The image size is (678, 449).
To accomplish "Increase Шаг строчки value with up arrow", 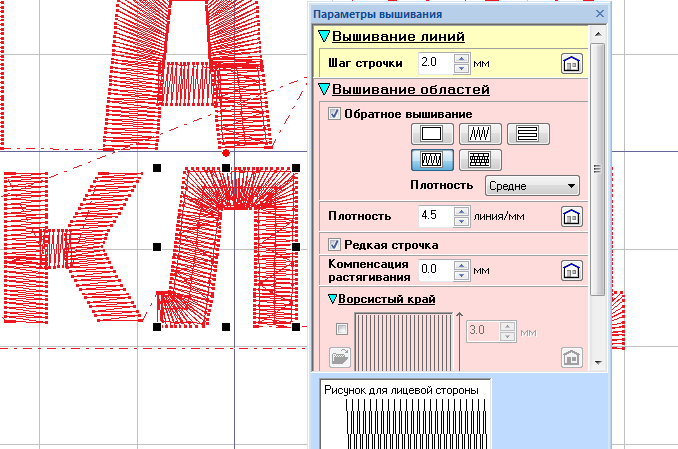I will tap(461, 58).
